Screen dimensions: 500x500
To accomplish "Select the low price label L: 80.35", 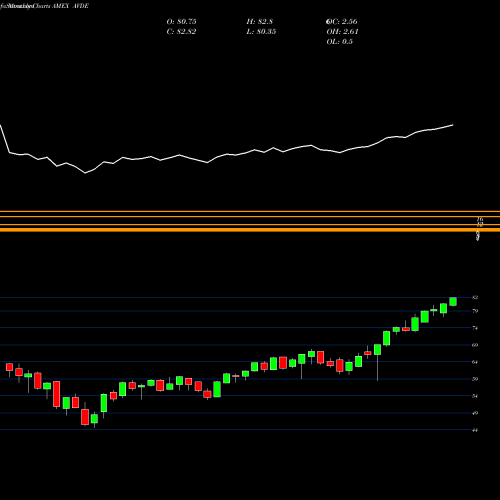I will coord(261,32).
